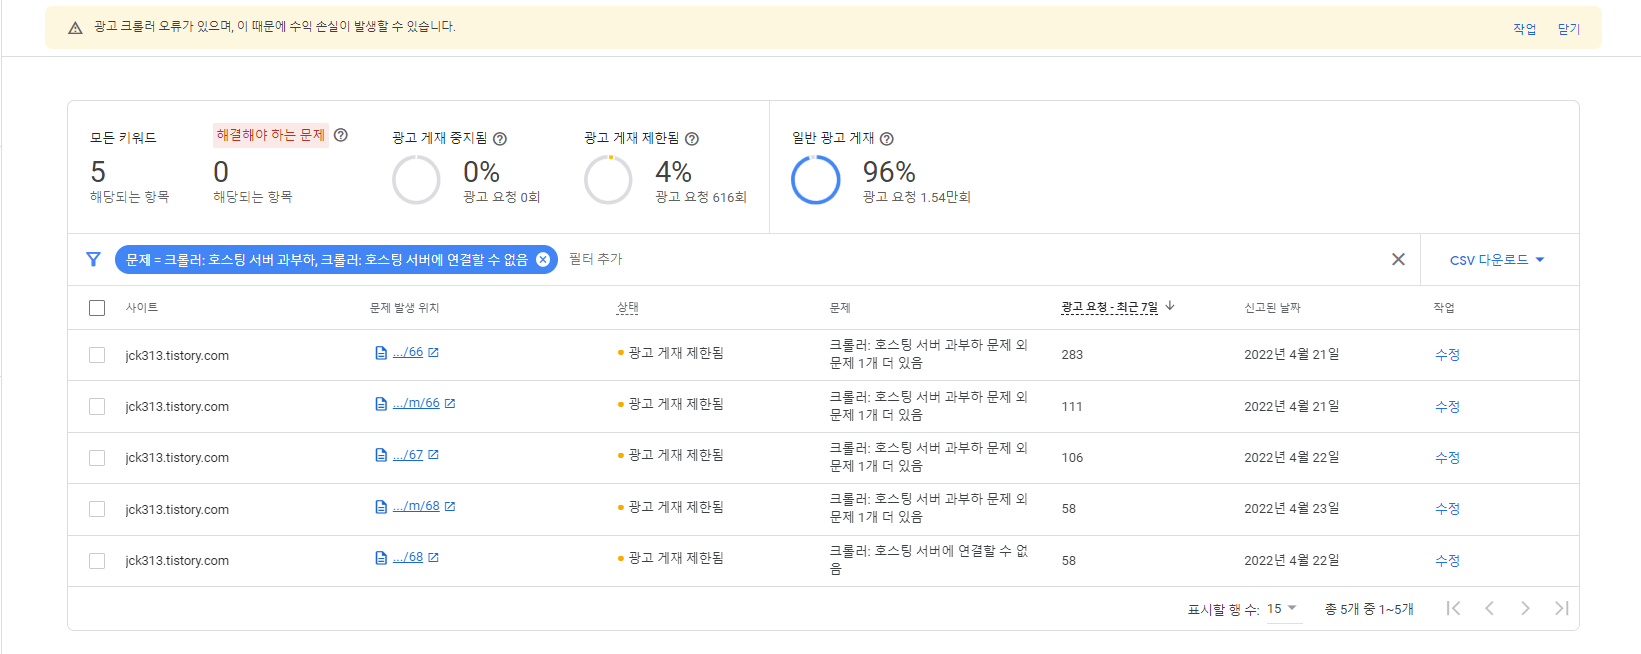Click 수정 for the 111 requests row
The width and height of the screenshot is (1641, 654).
[x=1447, y=406]
